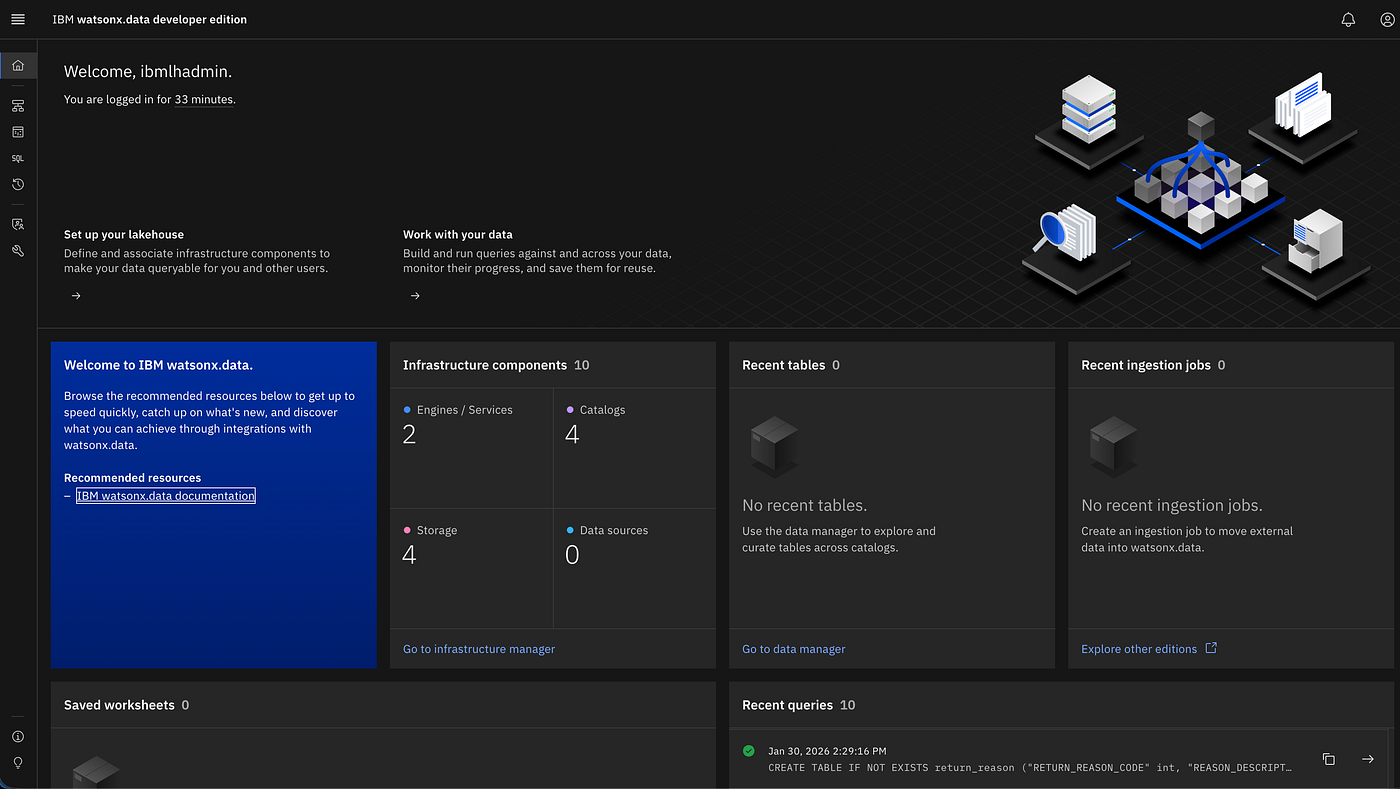1400x789 pixels.
Task: Click the Work with your data heading
Action: coord(458,235)
